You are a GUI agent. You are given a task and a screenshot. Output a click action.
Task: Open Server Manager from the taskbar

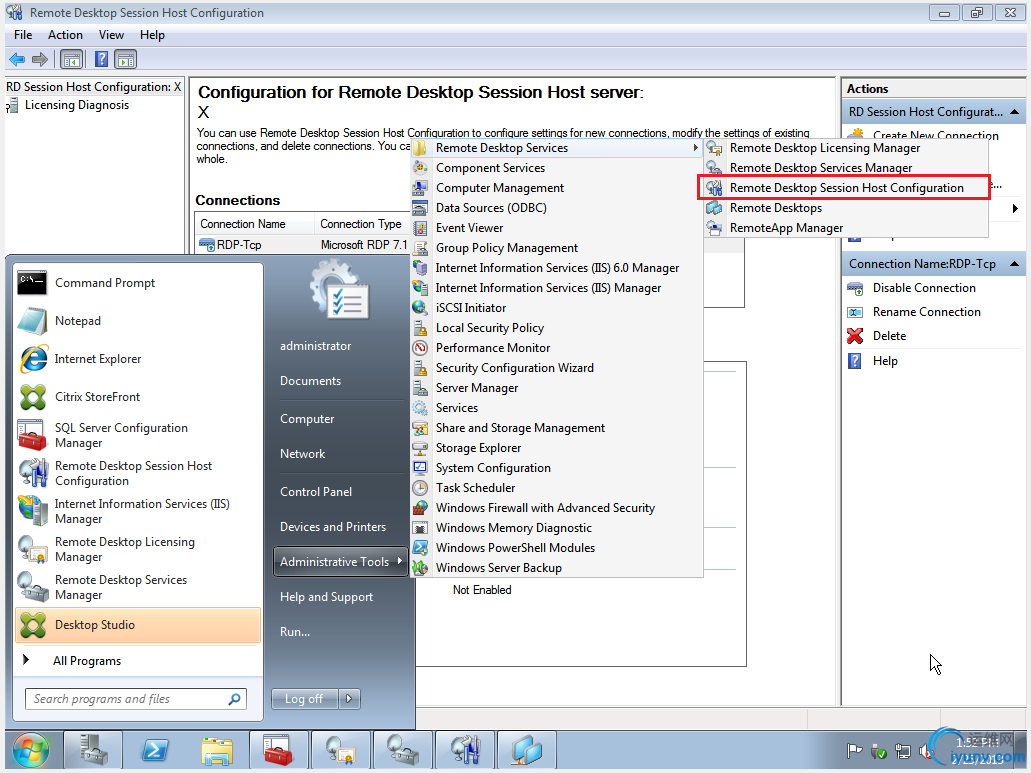click(x=93, y=750)
